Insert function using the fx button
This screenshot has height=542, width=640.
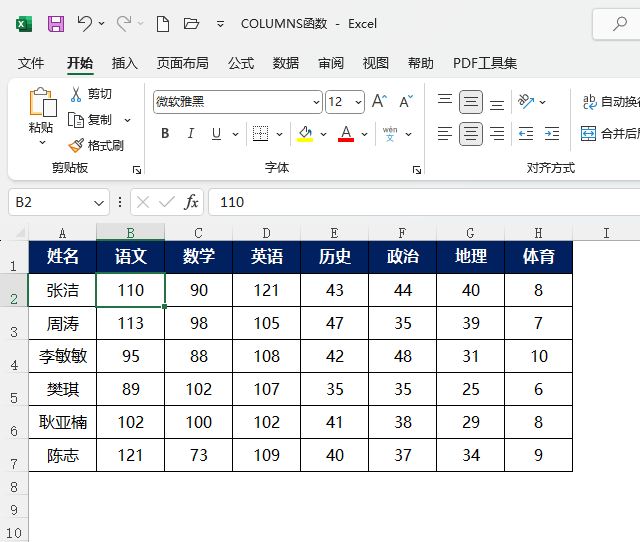pyautogui.click(x=191, y=202)
